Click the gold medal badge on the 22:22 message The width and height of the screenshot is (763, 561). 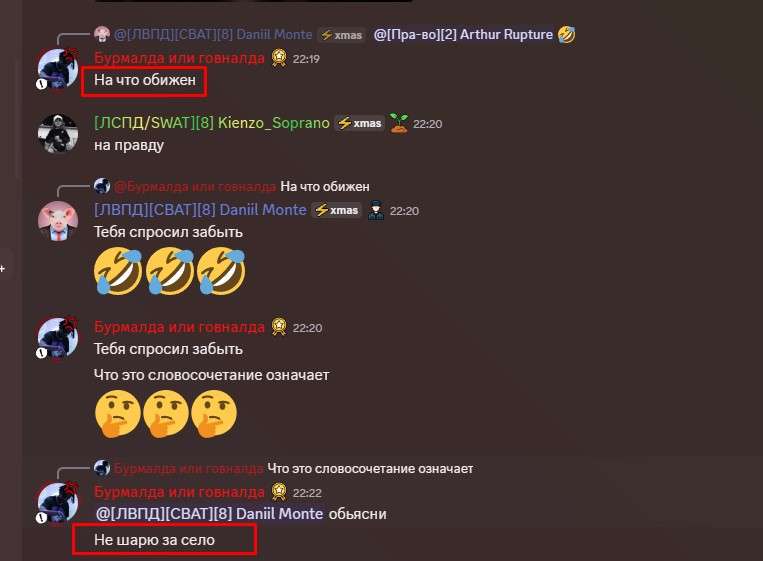click(x=279, y=492)
